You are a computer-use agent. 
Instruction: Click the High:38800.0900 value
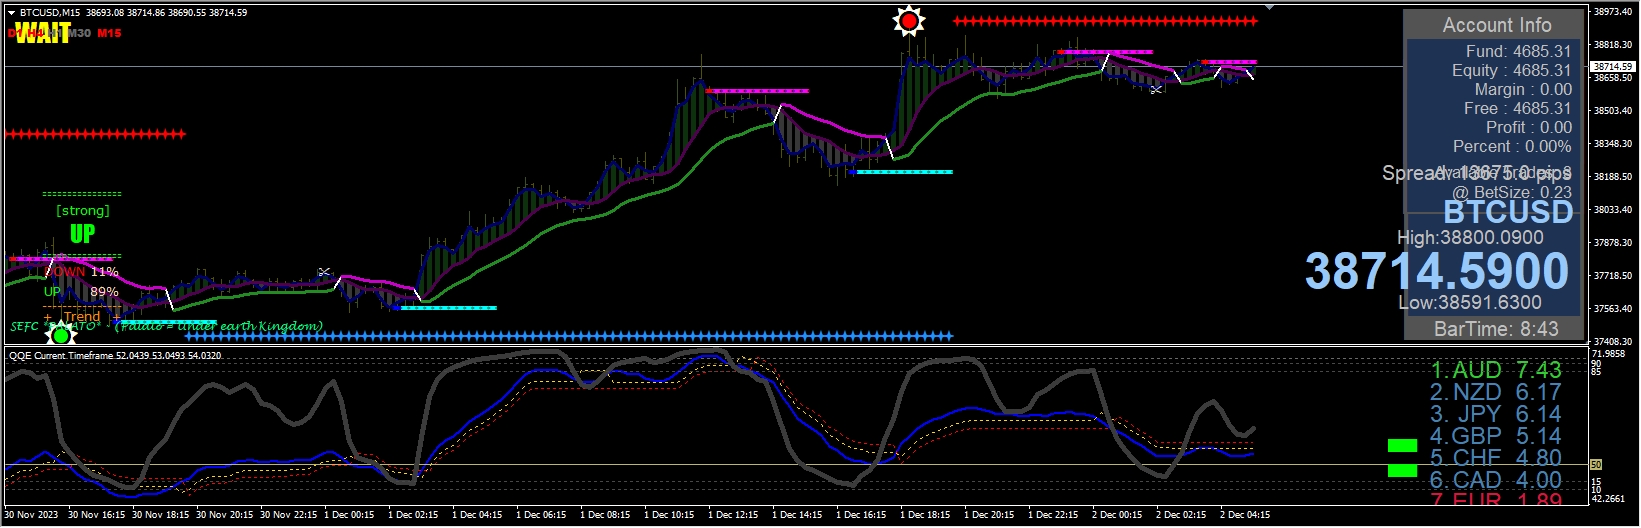1470,237
